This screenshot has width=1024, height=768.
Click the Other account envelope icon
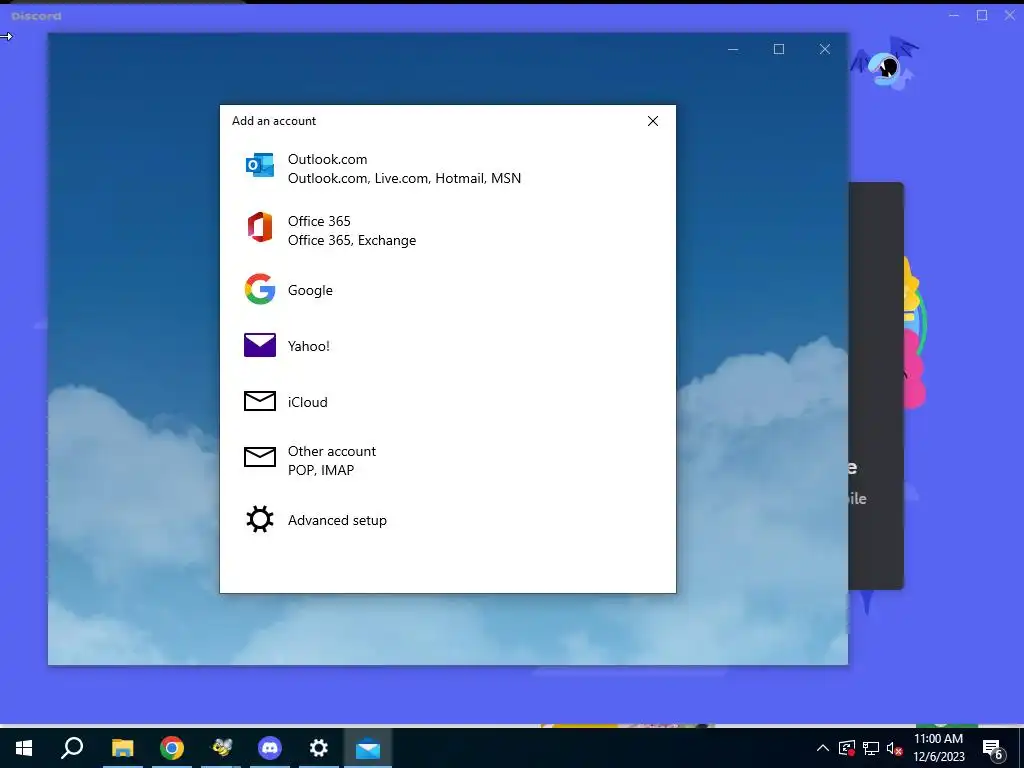pyautogui.click(x=259, y=456)
